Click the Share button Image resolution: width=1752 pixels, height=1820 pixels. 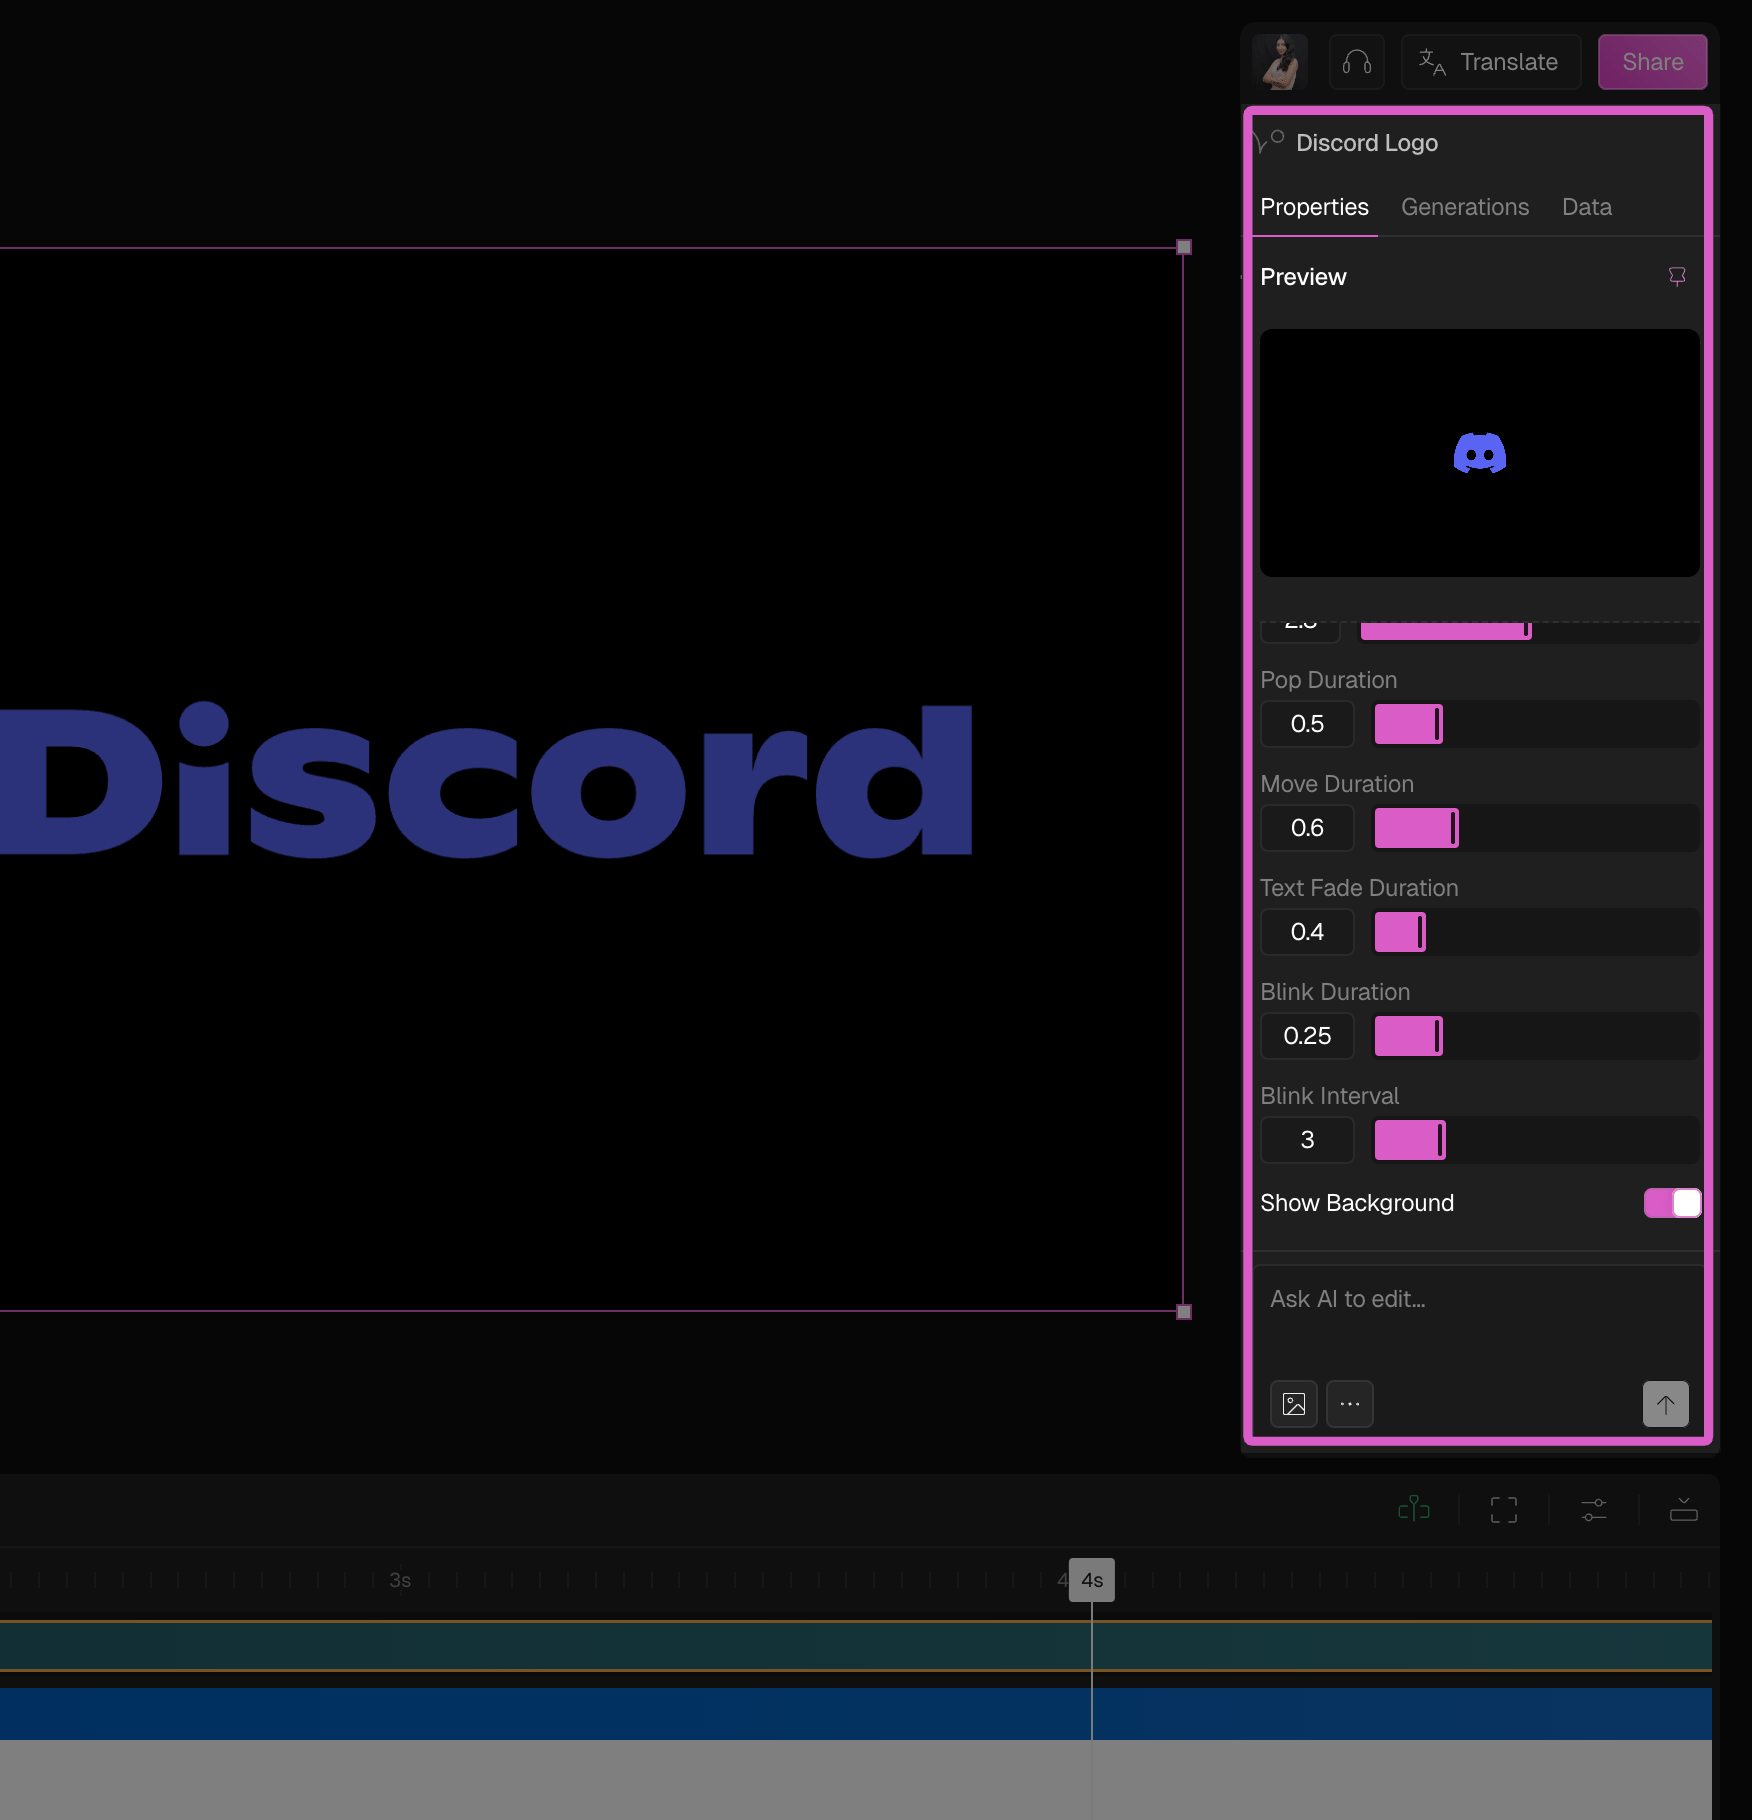pyautogui.click(x=1652, y=62)
